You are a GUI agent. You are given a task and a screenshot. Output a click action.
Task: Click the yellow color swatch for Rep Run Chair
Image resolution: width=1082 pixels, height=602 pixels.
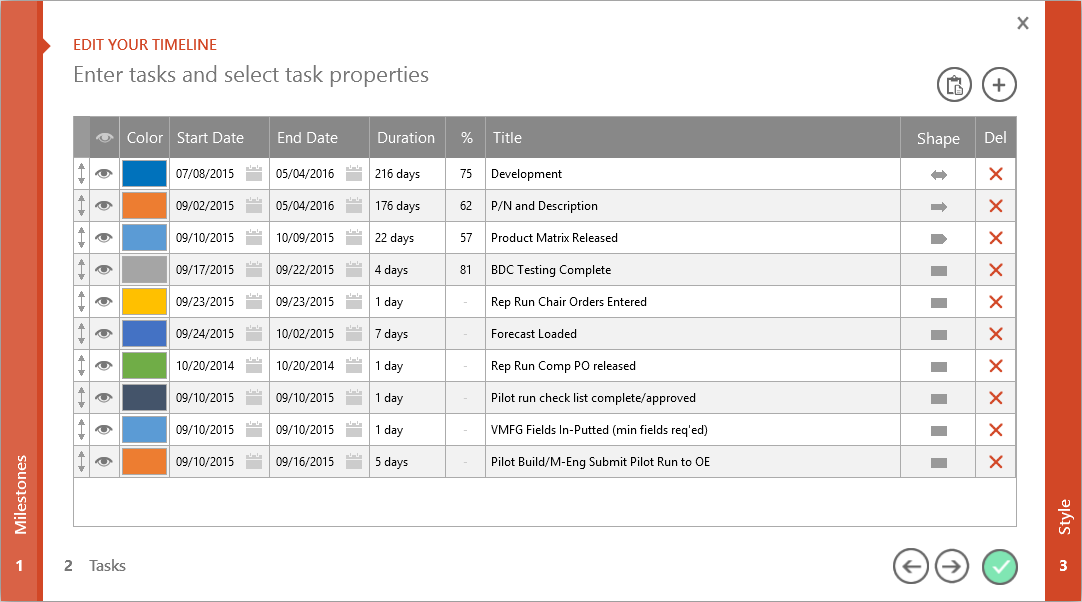(144, 302)
